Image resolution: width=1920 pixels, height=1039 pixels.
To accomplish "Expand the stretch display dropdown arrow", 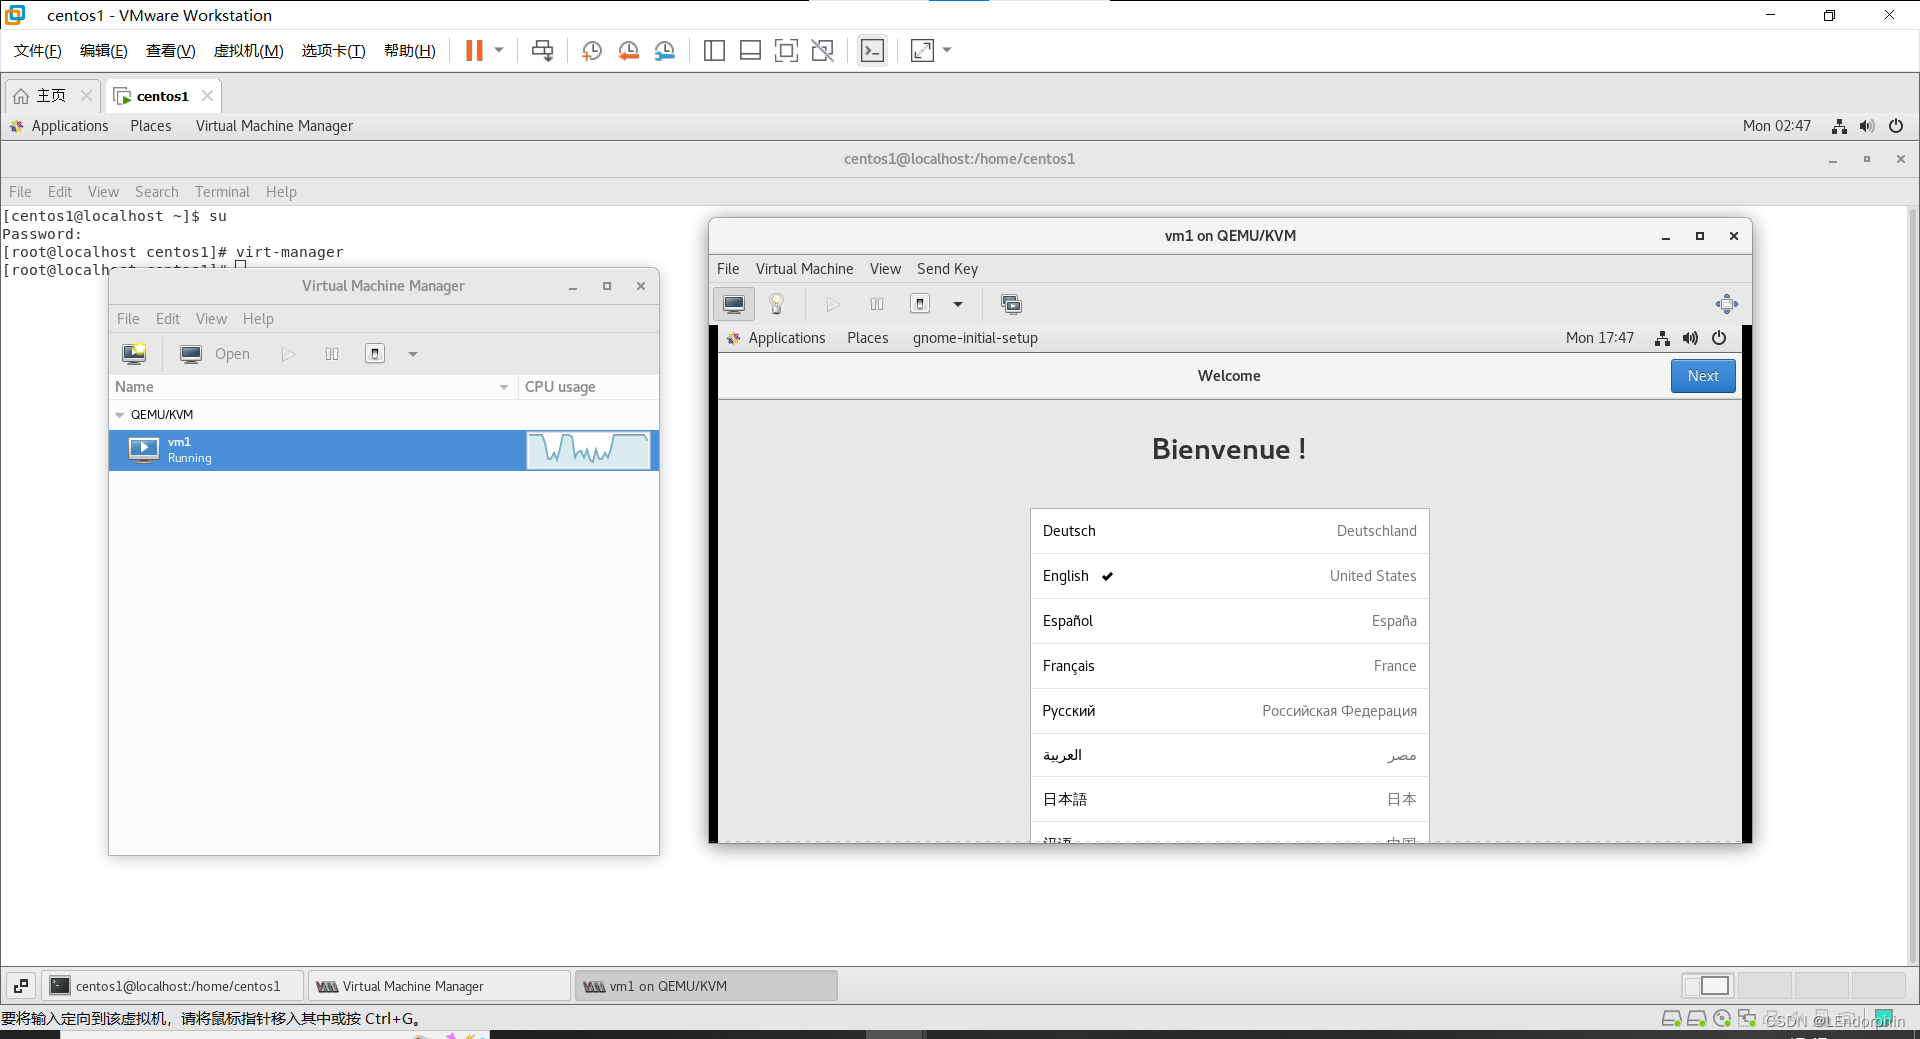I will (947, 50).
